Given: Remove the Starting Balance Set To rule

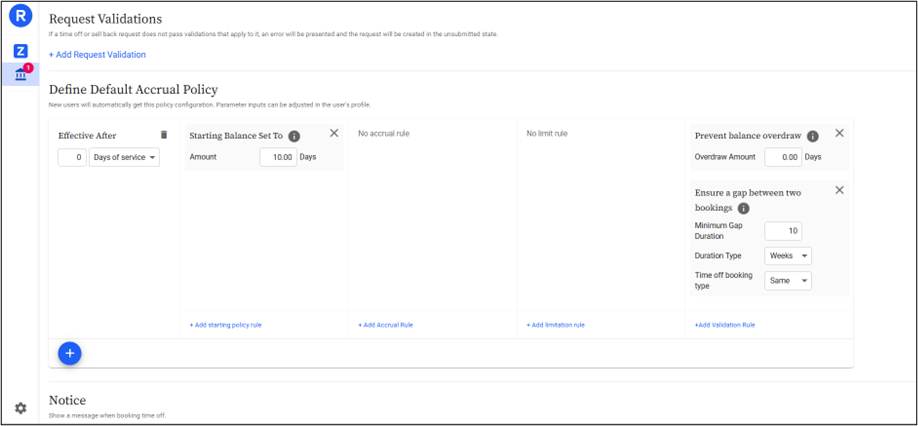Looking at the screenshot, I should [334, 133].
